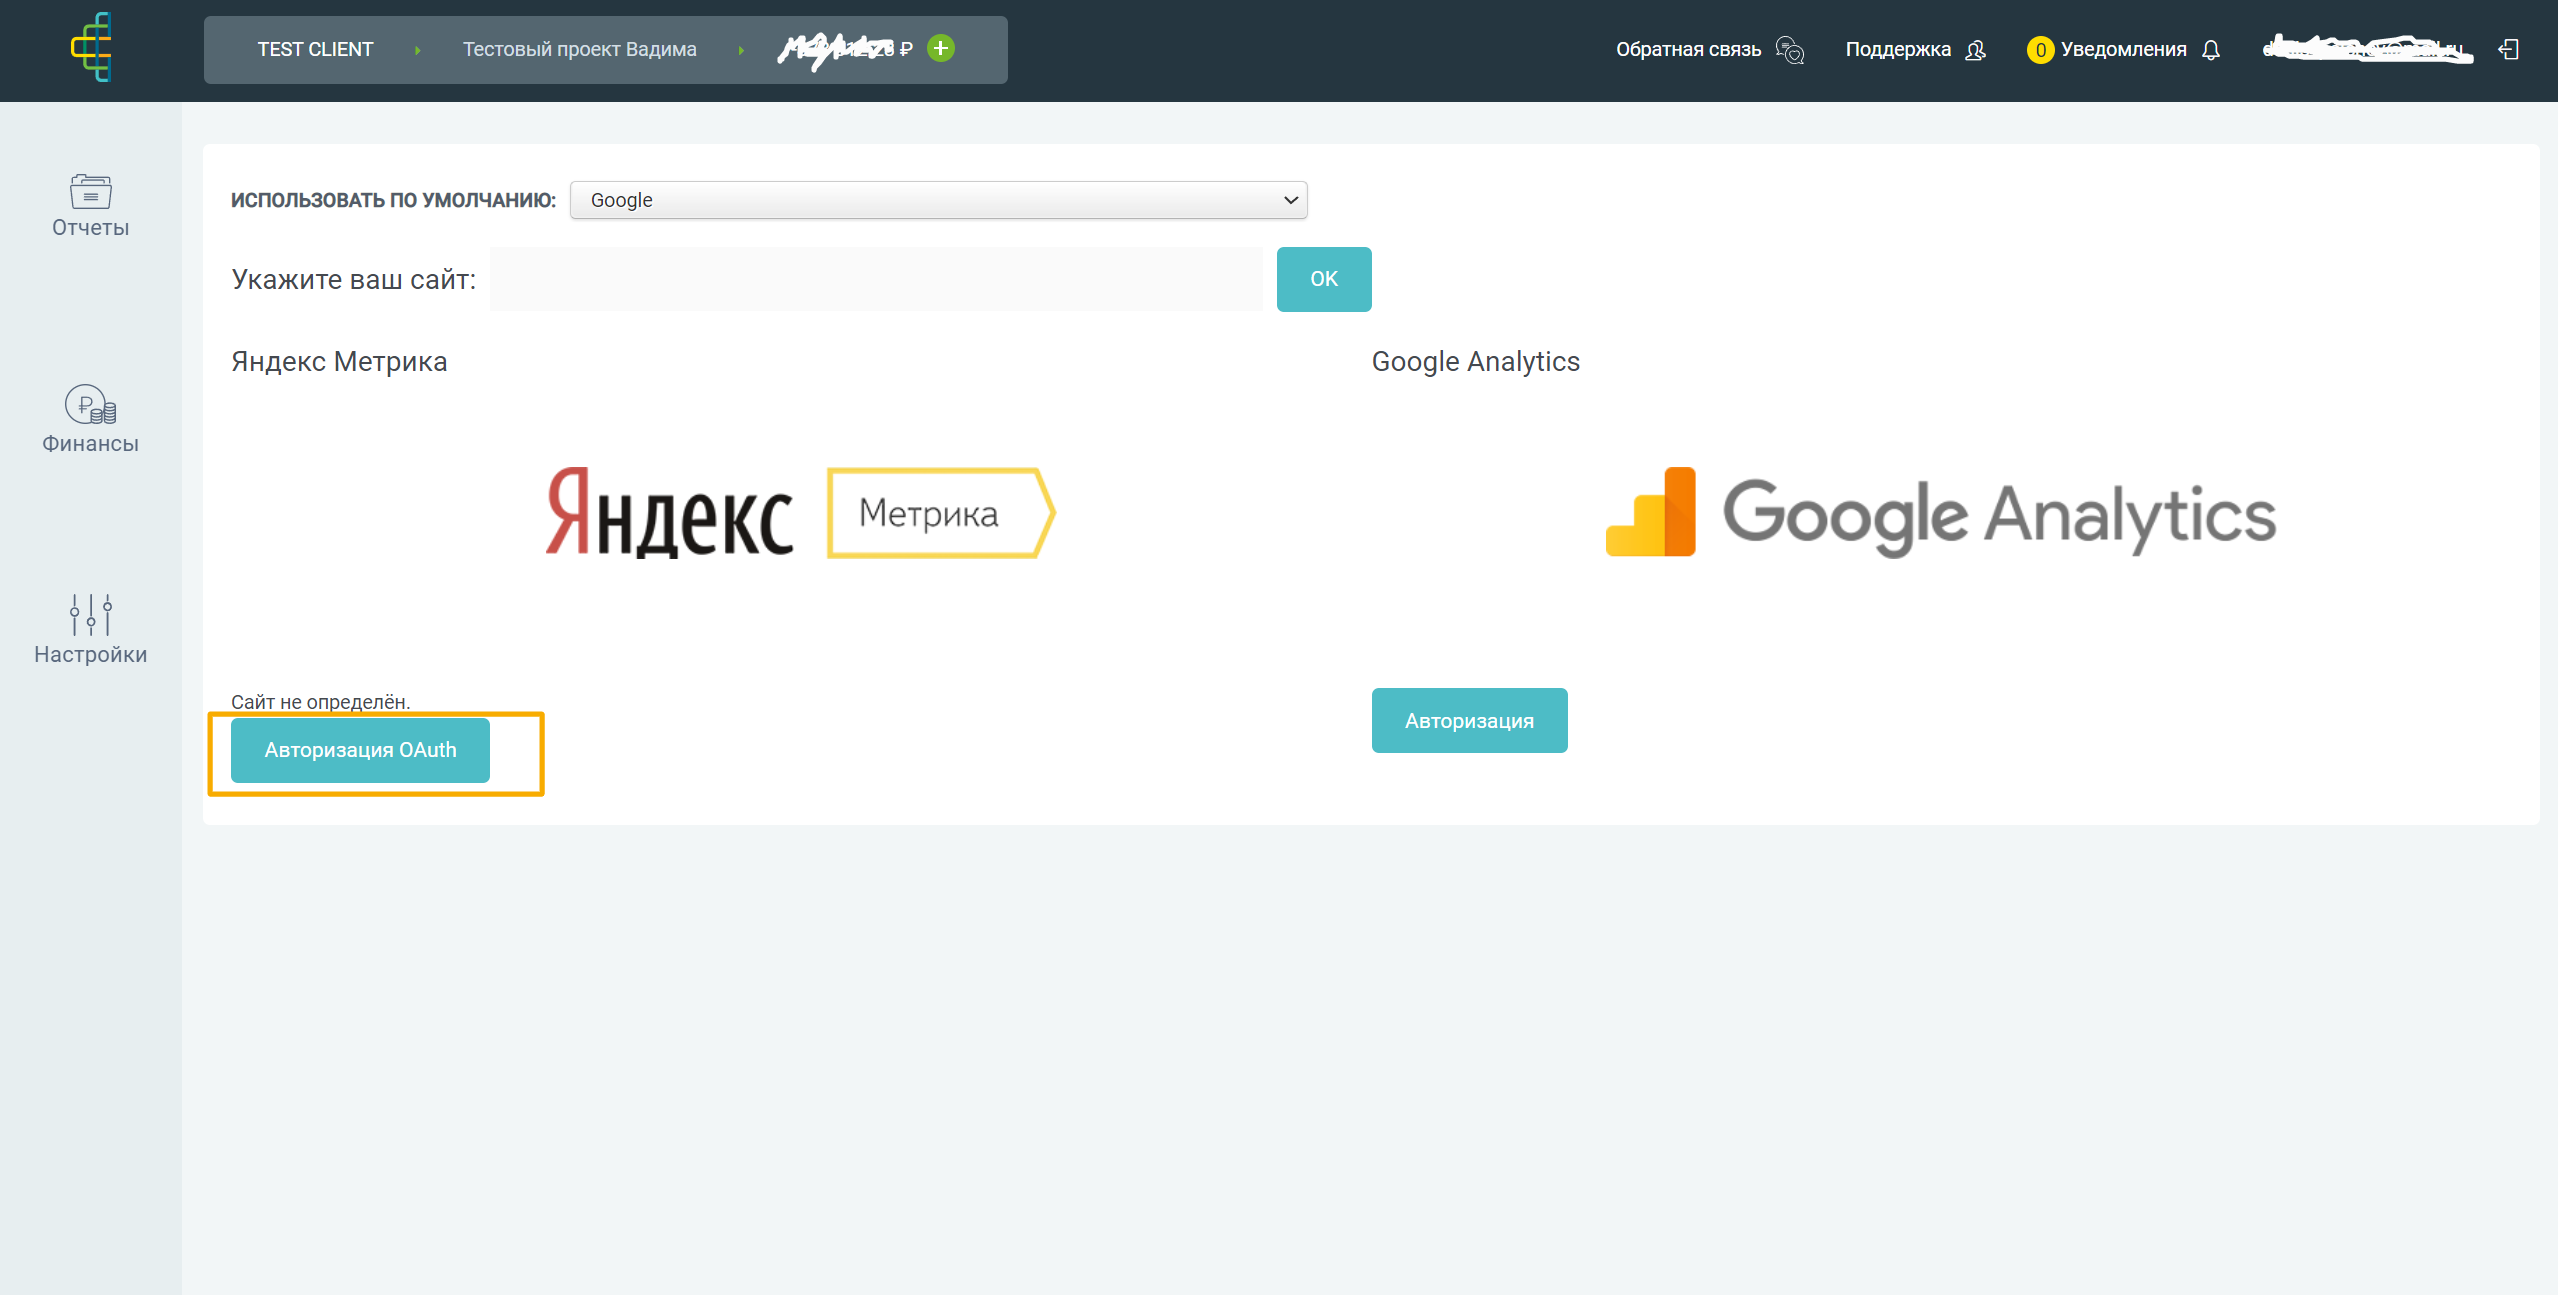Image resolution: width=2558 pixels, height=1295 pixels.
Task: Focus the Укажите ваш сайт input field
Action: click(876, 279)
